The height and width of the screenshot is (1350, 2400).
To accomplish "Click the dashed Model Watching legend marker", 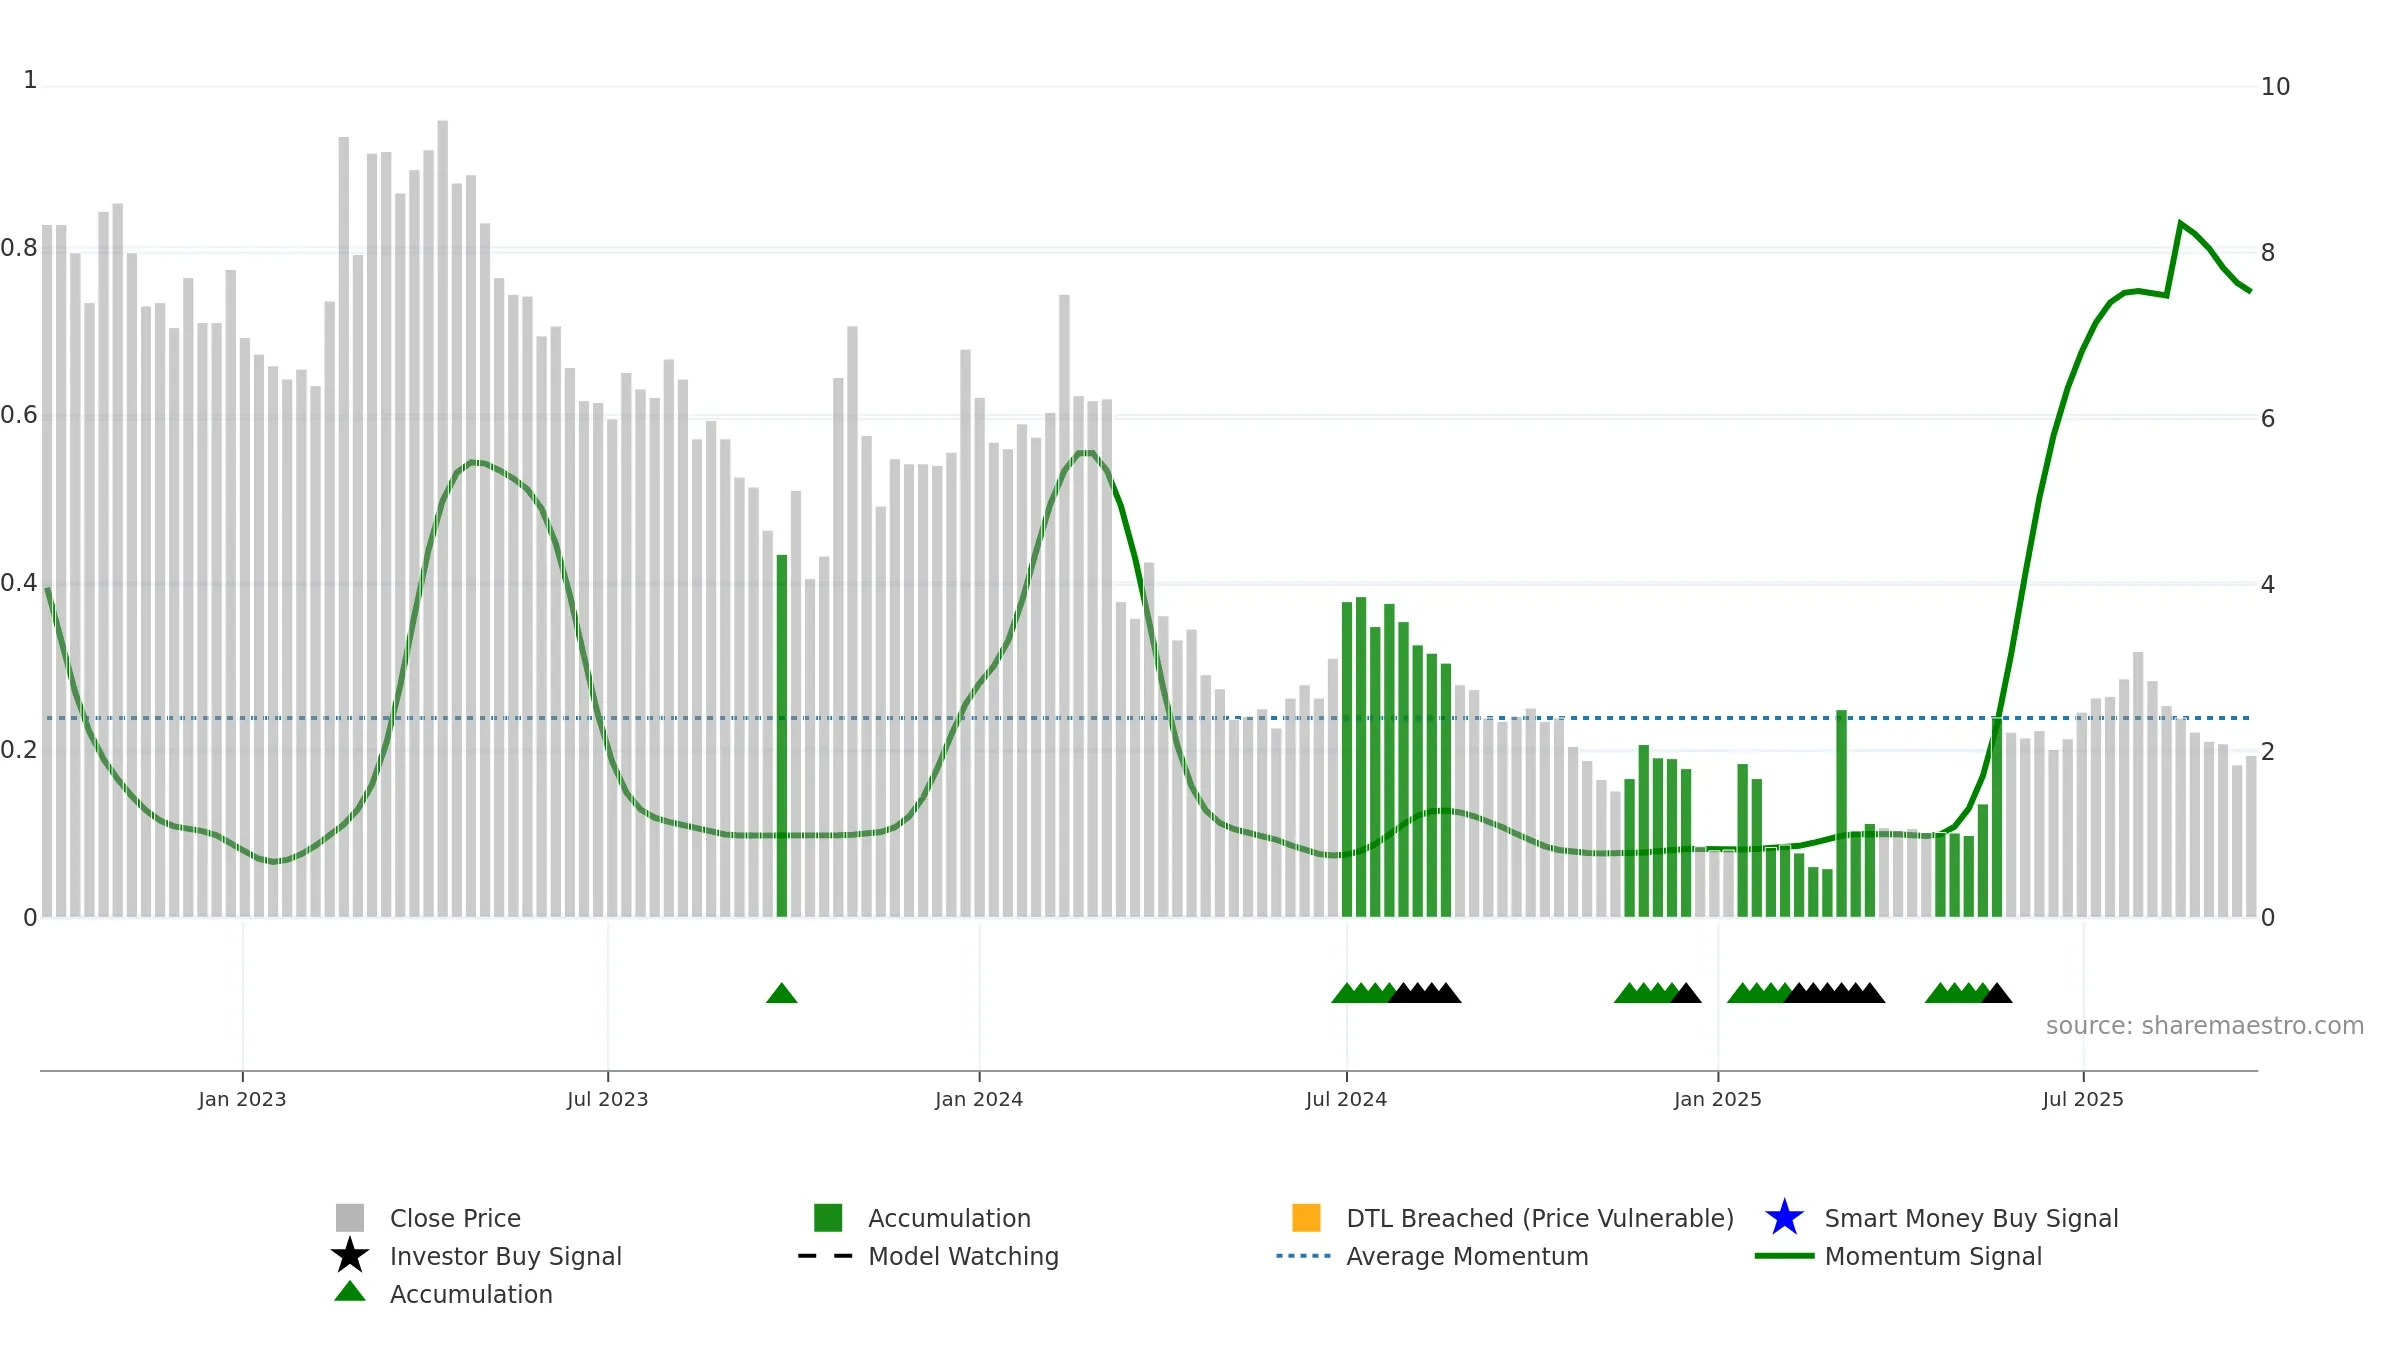I will coord(826,1256).
